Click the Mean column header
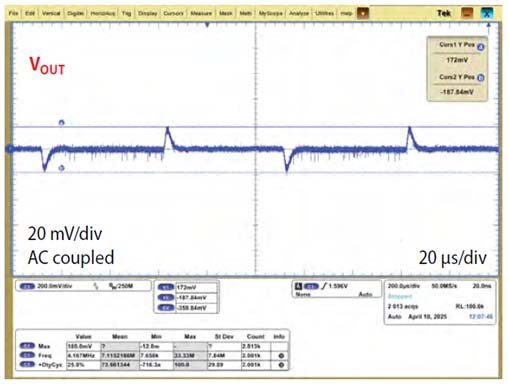This screenshot has width=508, height=384. (120, 337)
